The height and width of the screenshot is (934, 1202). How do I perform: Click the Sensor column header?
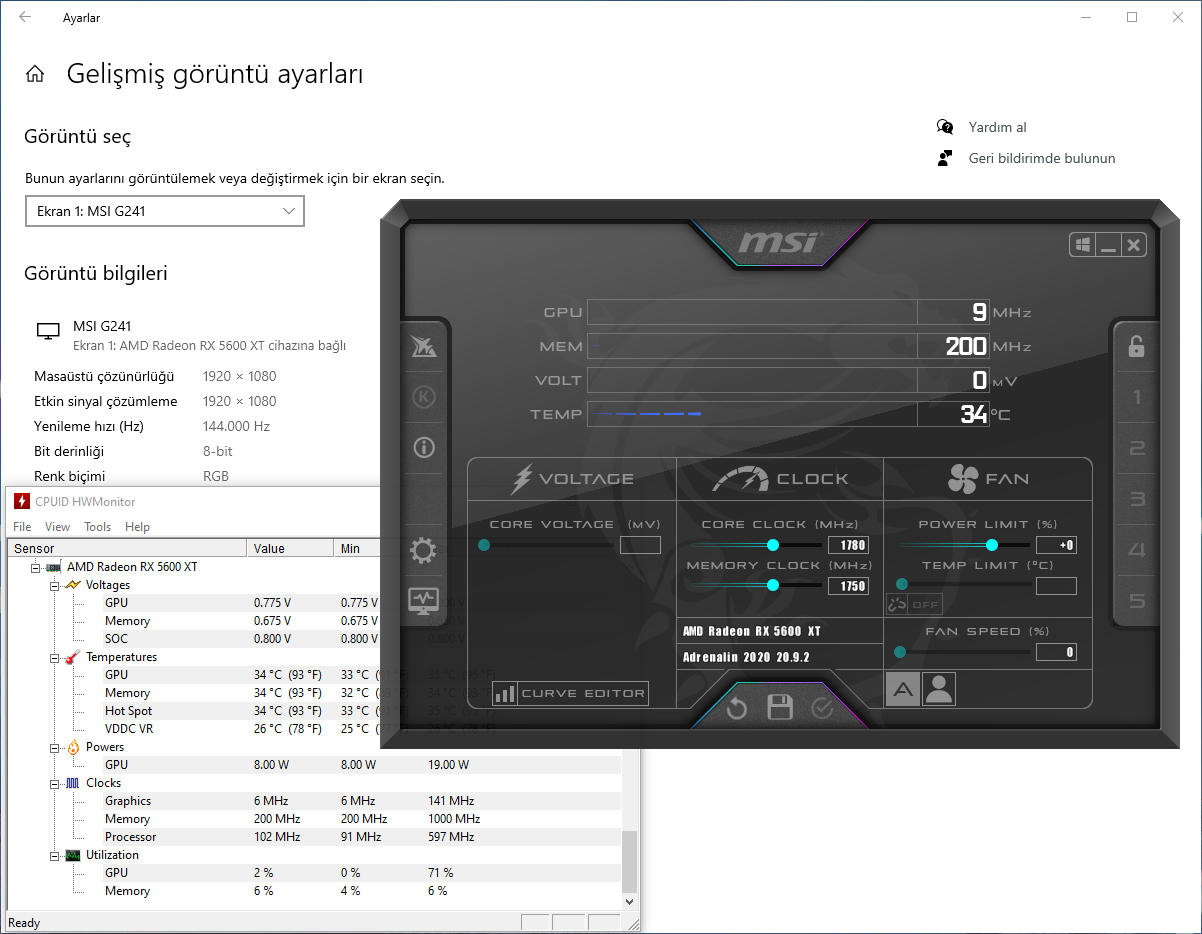(127, 548)
